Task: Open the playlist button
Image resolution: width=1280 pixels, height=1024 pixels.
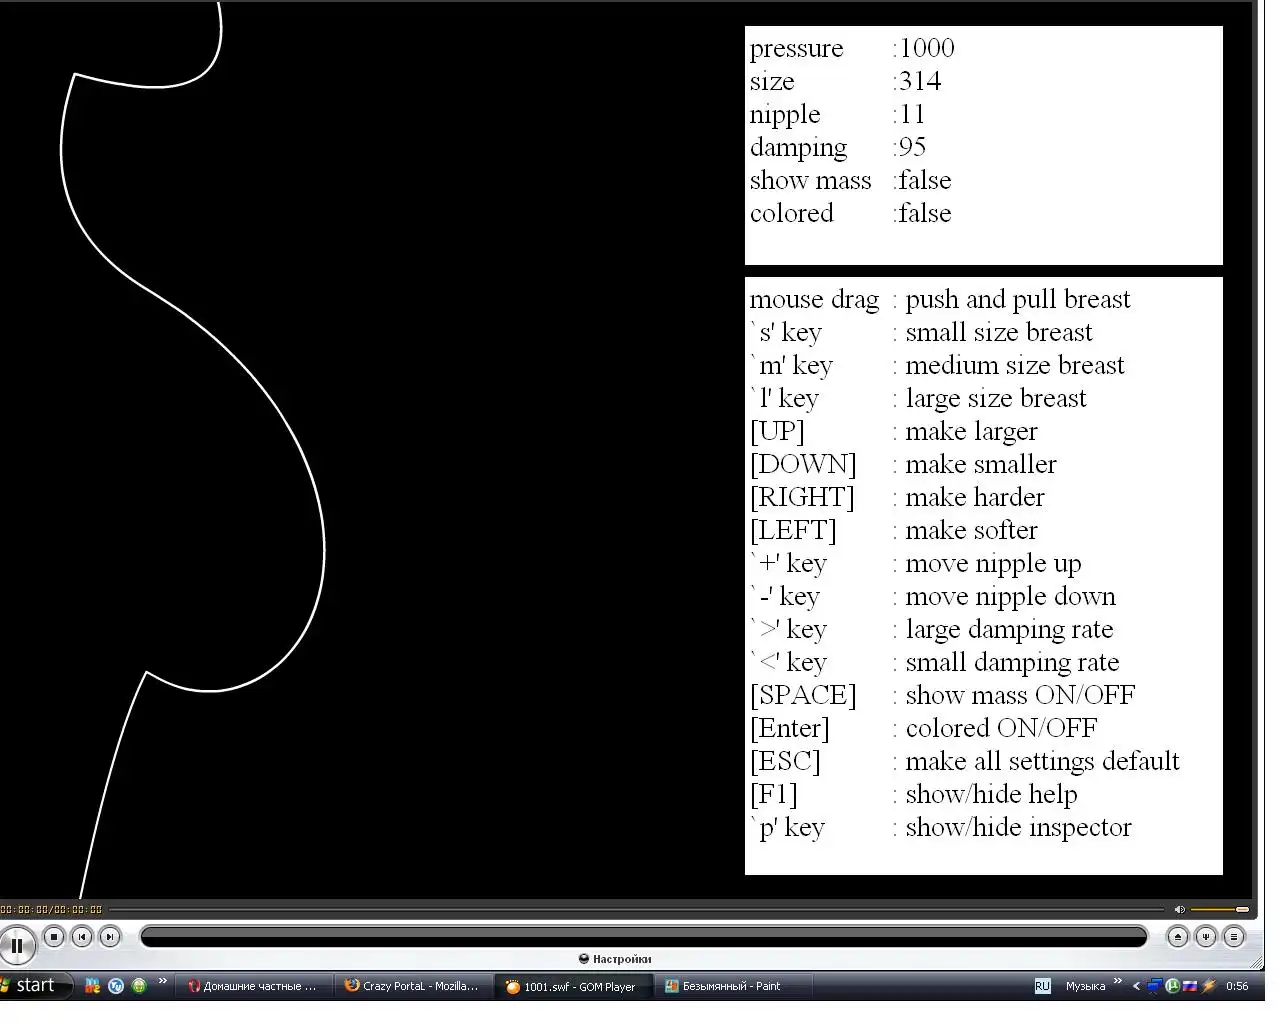Action: click(1234, 937)
